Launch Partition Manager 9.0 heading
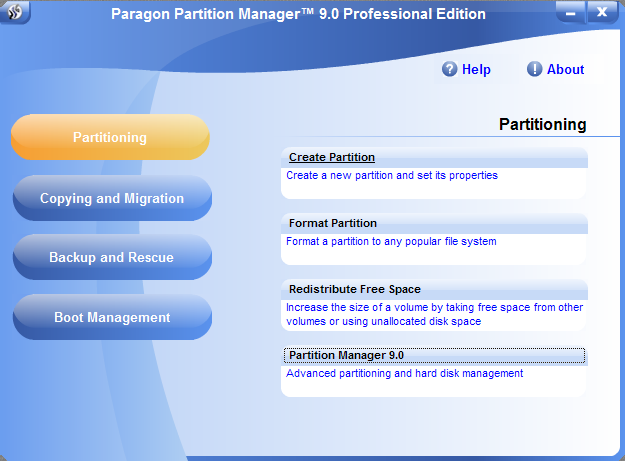Viewport: 625px width, 461px height. click(346, 355)
